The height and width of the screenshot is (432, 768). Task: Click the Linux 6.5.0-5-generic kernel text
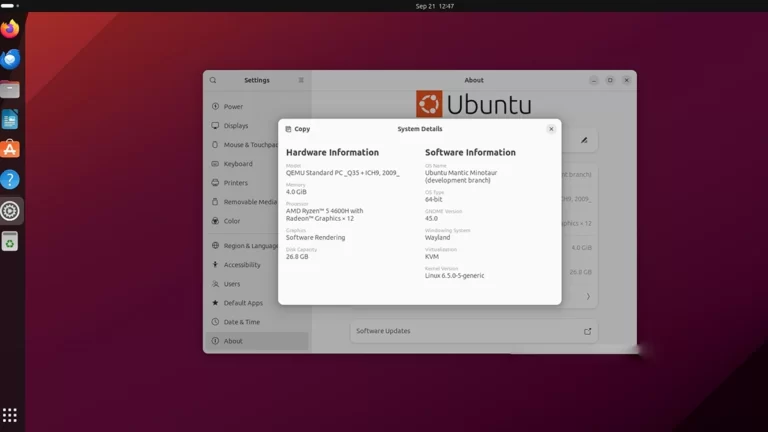pos(455,276)
